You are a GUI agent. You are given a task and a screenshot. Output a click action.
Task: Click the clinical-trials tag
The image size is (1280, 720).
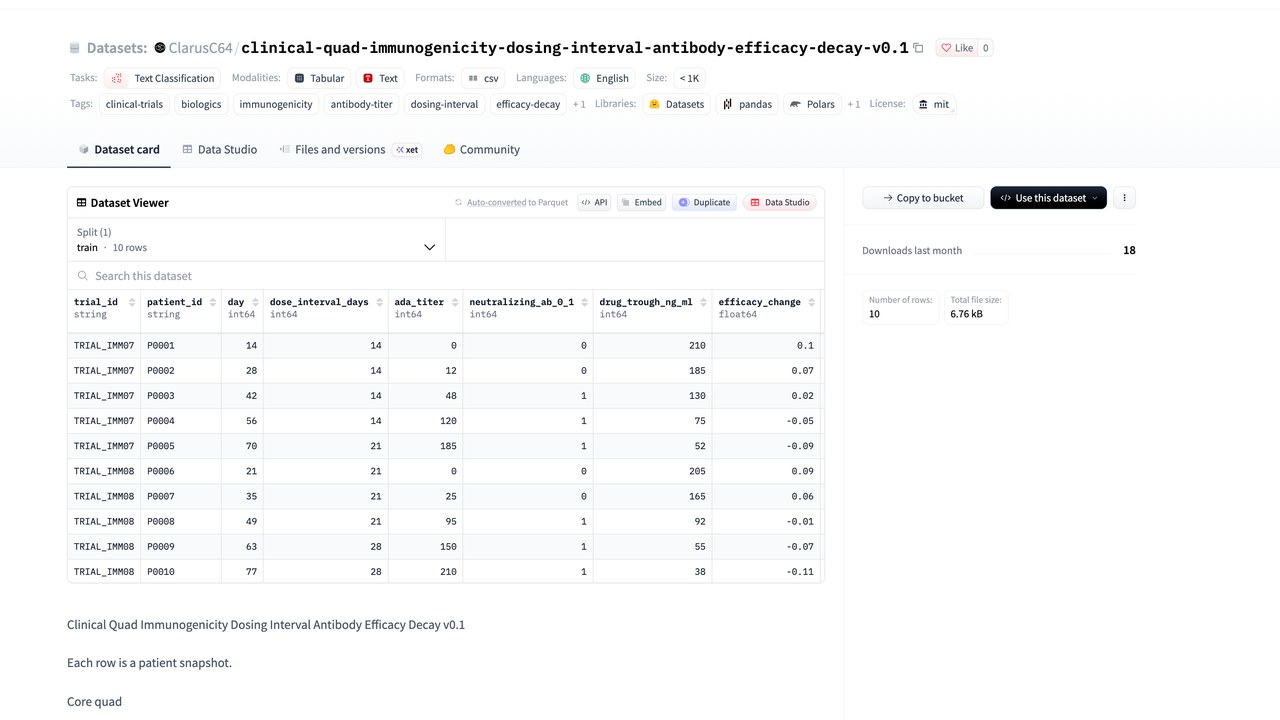point(134,104)
